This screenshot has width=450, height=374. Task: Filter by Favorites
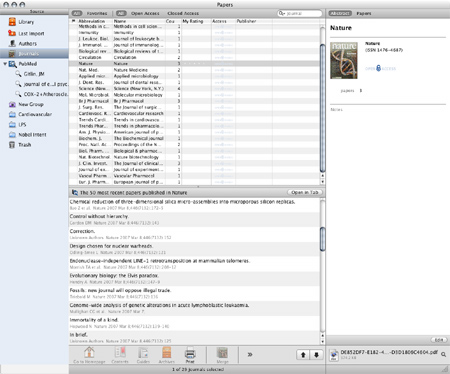point(97,13)
